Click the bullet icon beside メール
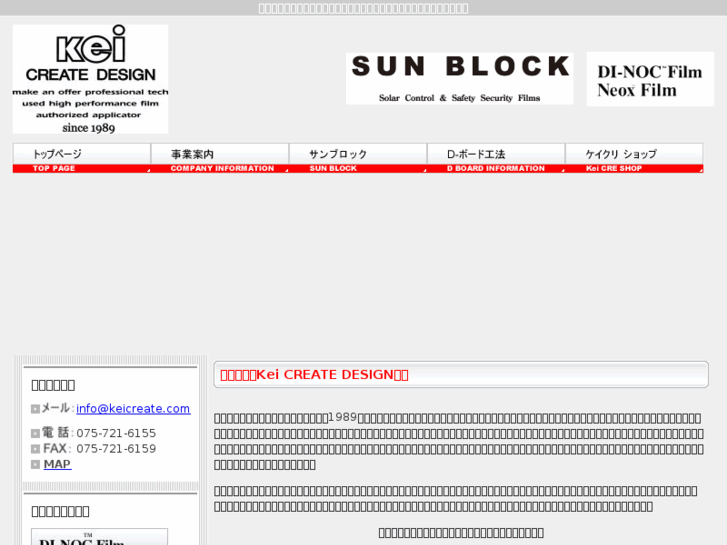727x545 pixels. click(35, 409)
